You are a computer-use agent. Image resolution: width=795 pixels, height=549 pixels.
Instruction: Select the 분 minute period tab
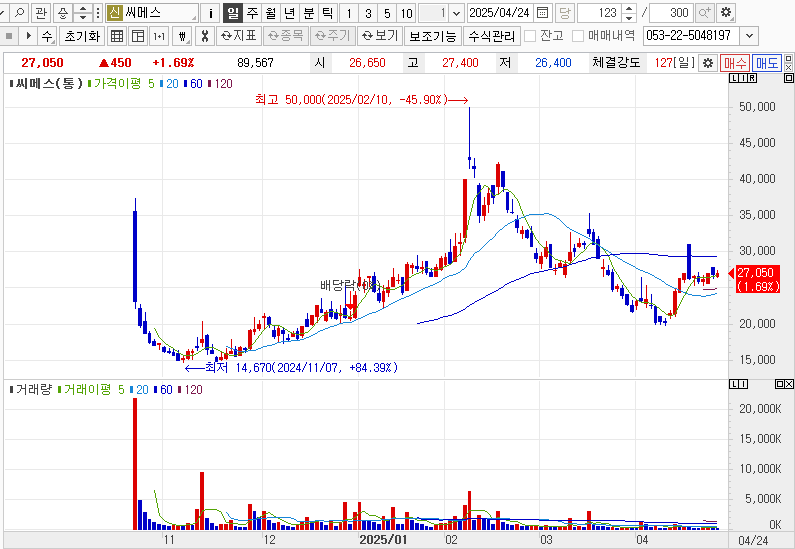(309, 13)
